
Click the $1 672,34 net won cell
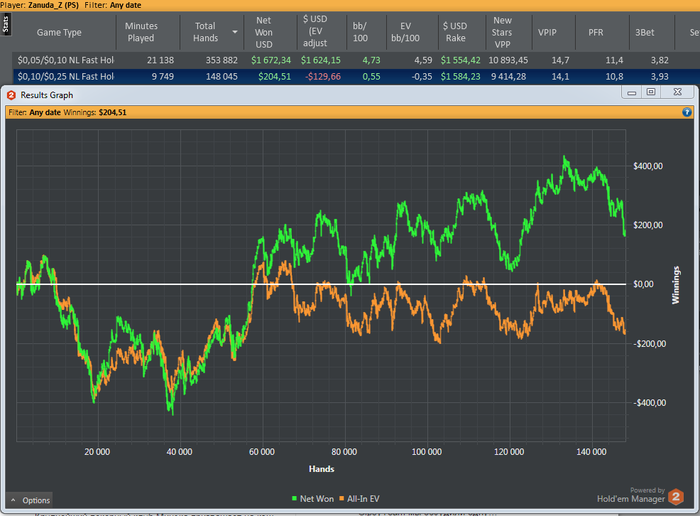[x=271, y=60]
